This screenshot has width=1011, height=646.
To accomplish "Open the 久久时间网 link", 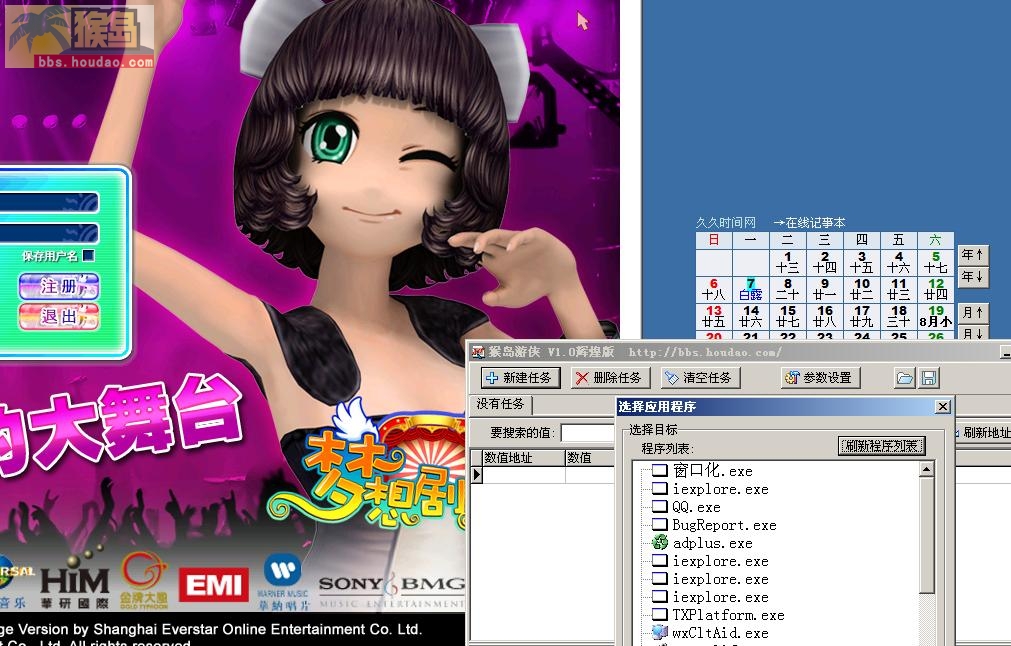I will point(725,222).
